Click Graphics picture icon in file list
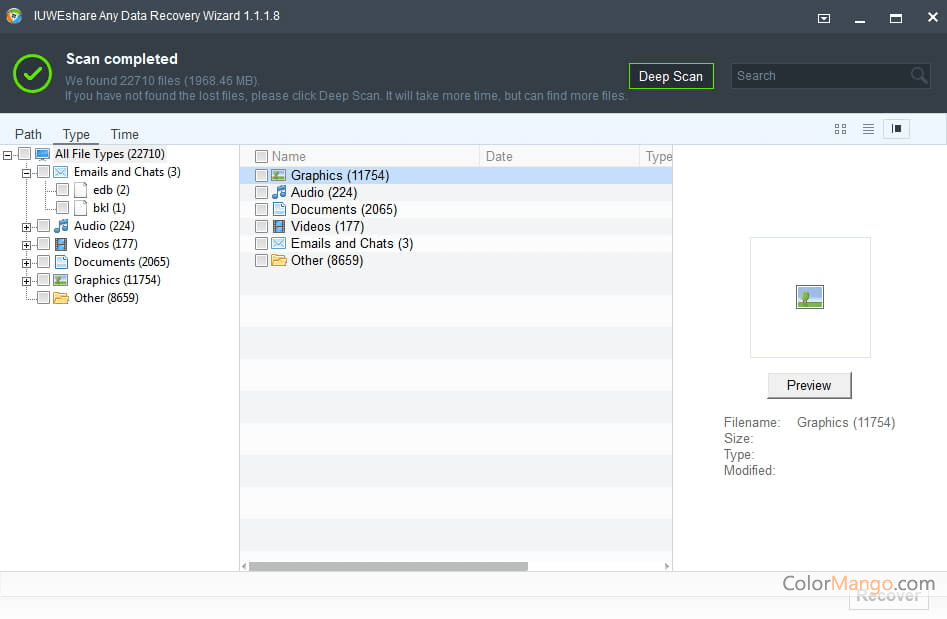 point(279,176)
